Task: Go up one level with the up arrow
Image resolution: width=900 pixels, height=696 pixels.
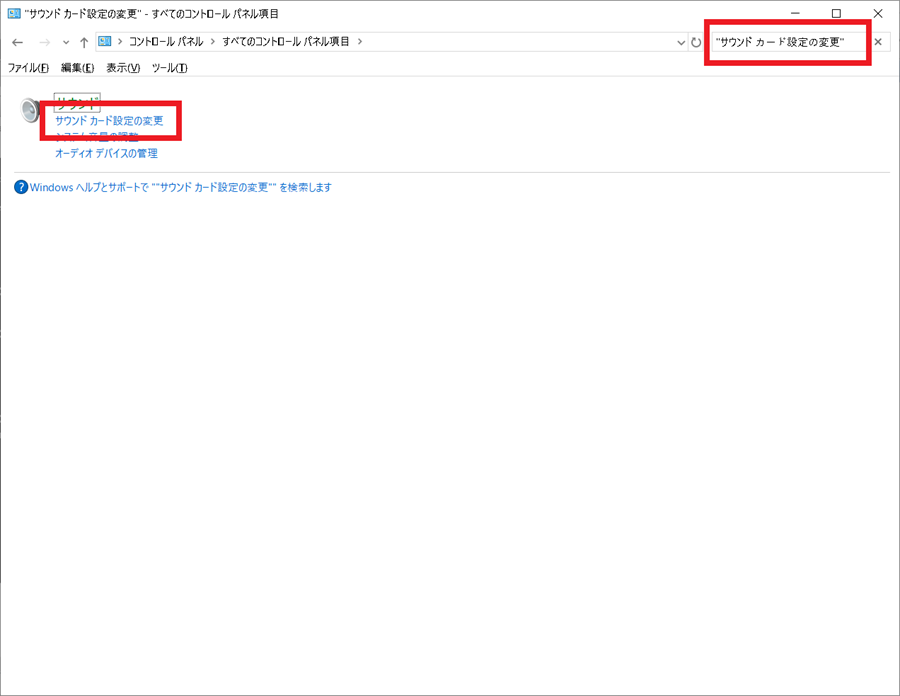Action: click(x=84, y=41)
